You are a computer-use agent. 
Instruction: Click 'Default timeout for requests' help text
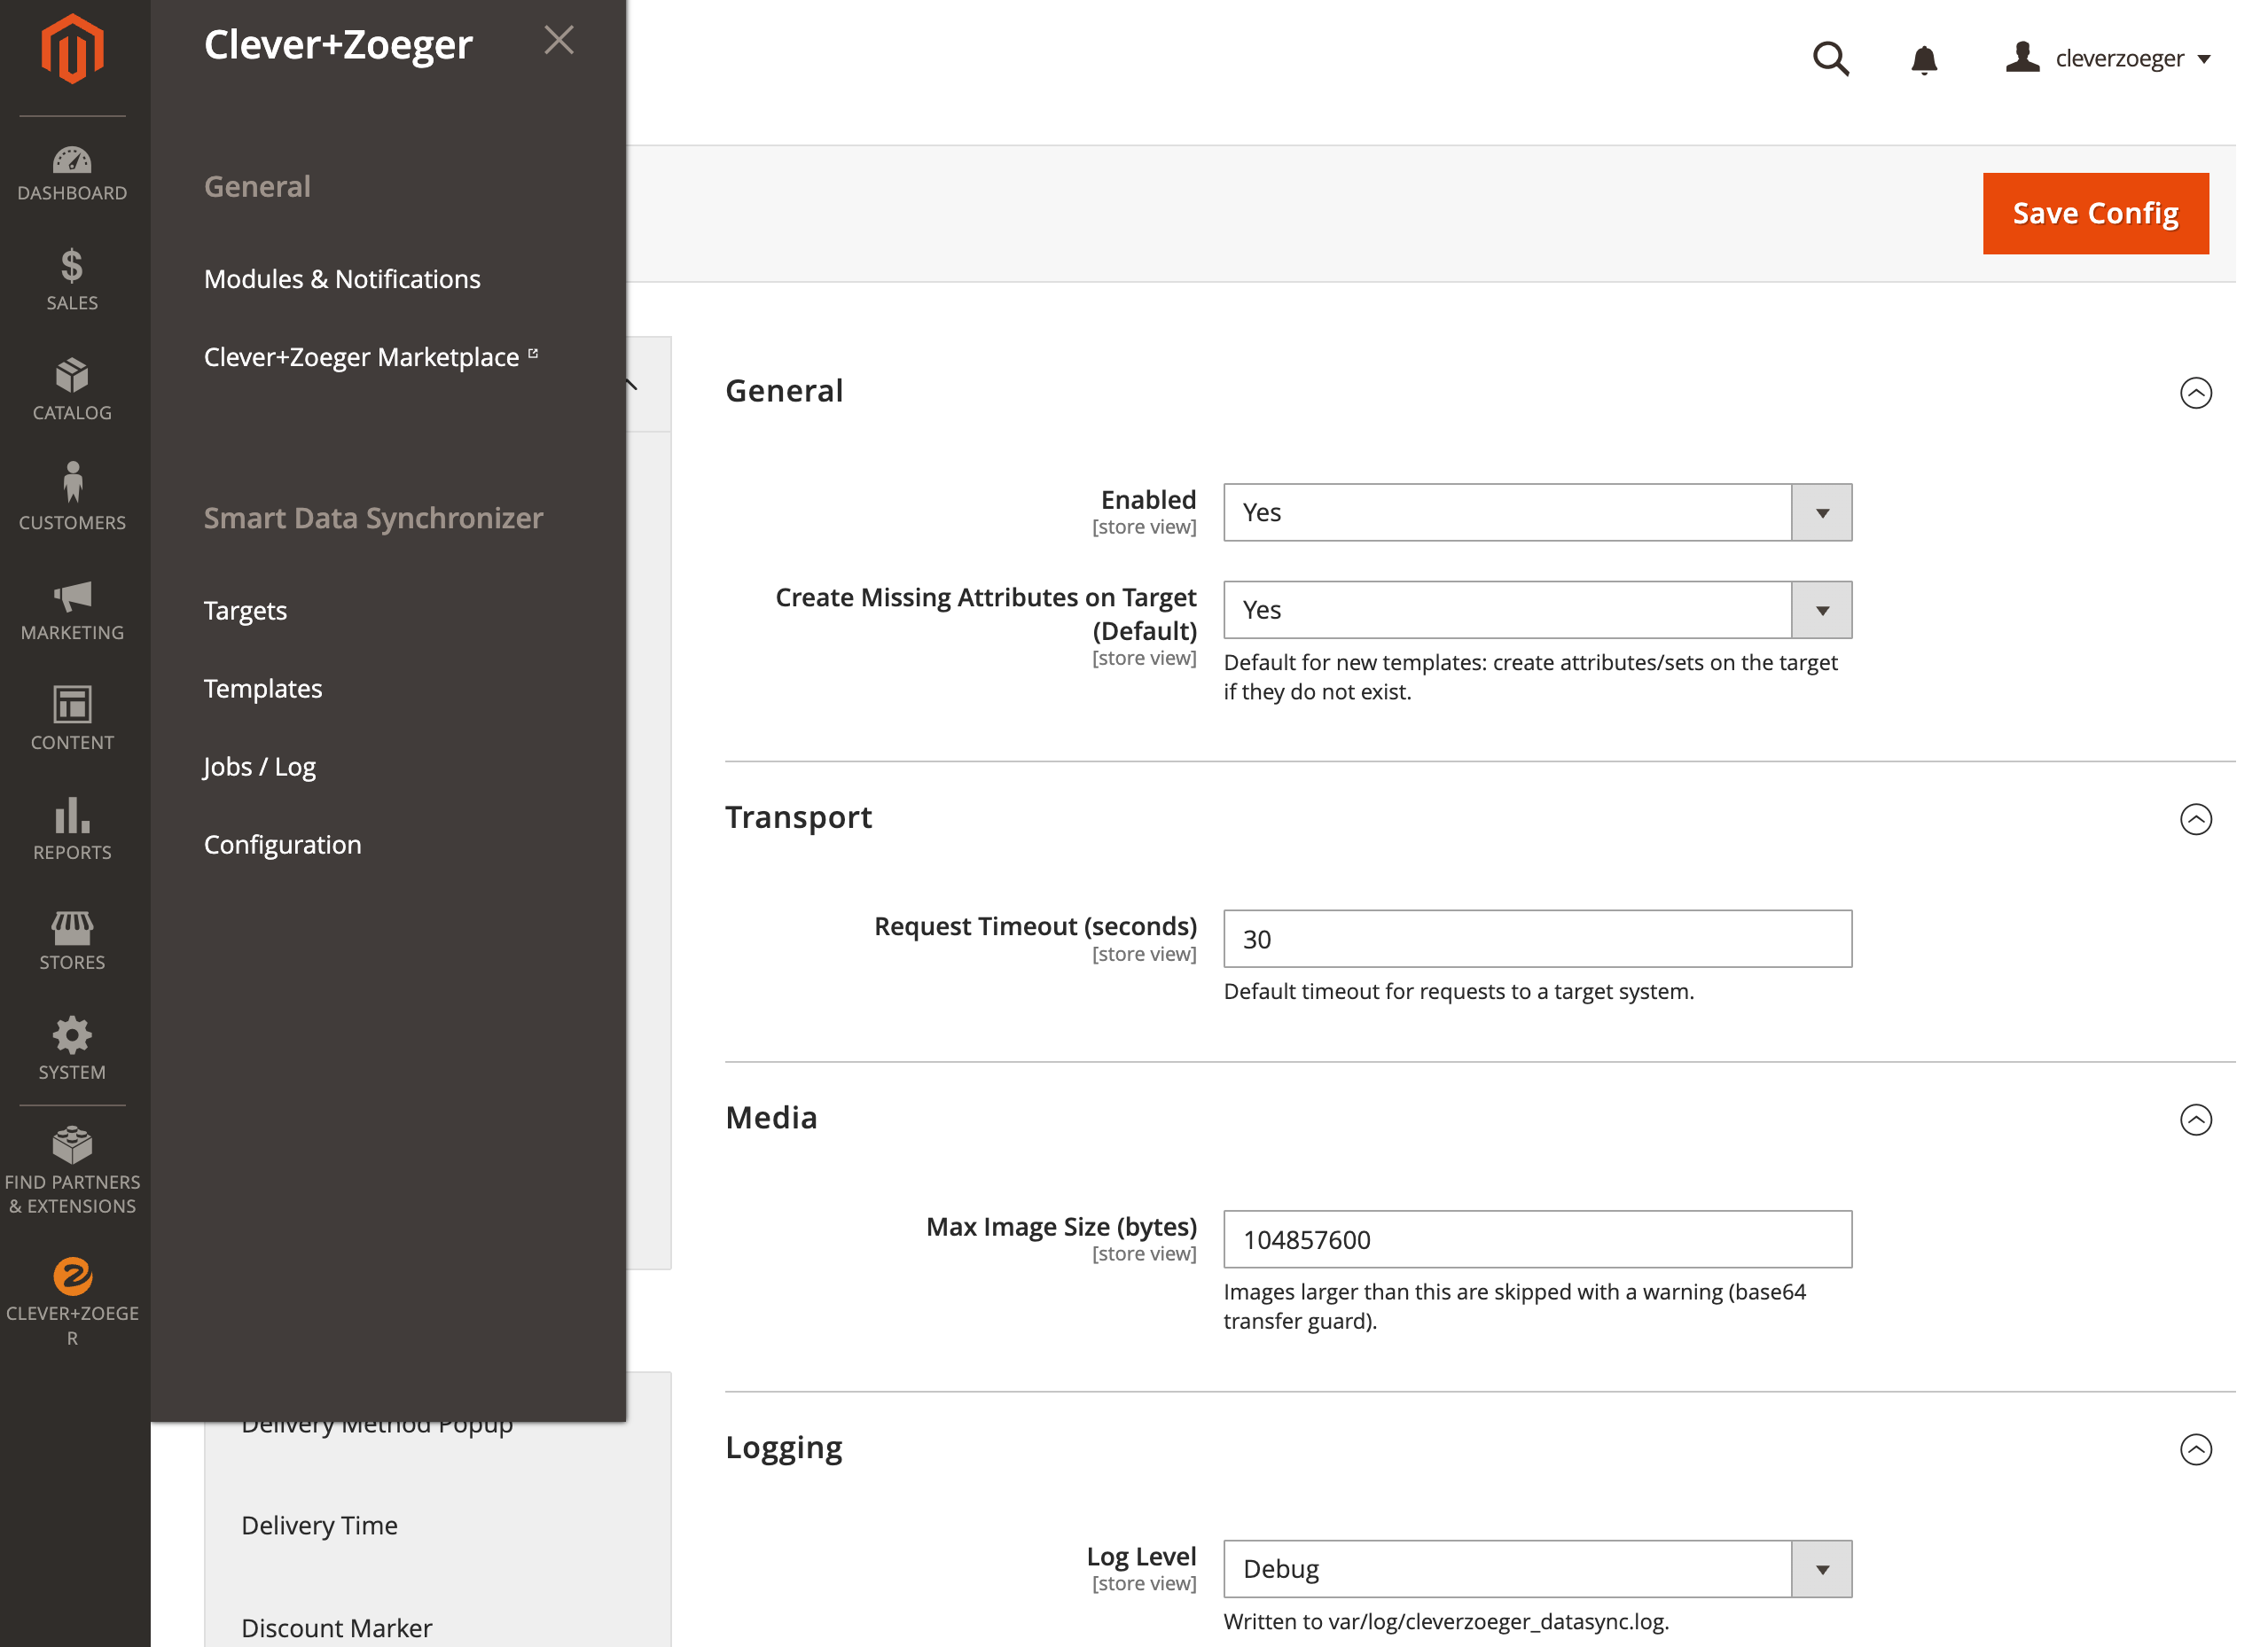1458,991
